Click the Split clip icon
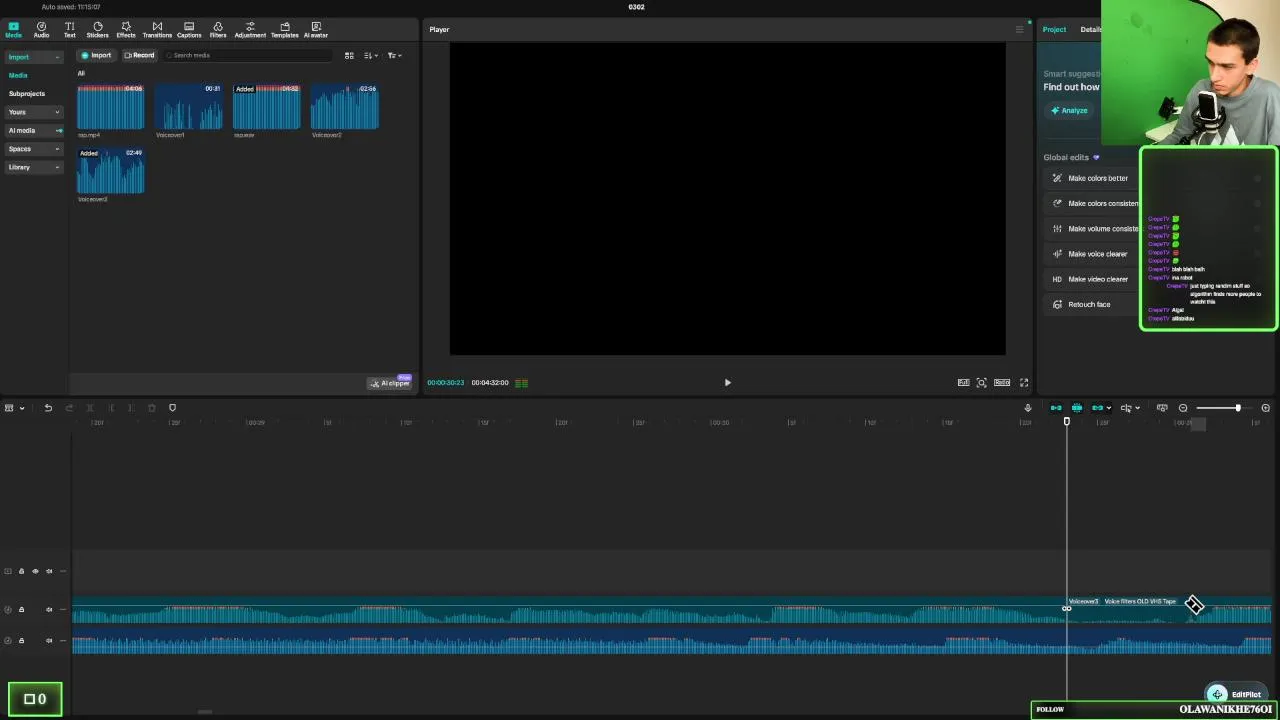 [x=90, y=408]
